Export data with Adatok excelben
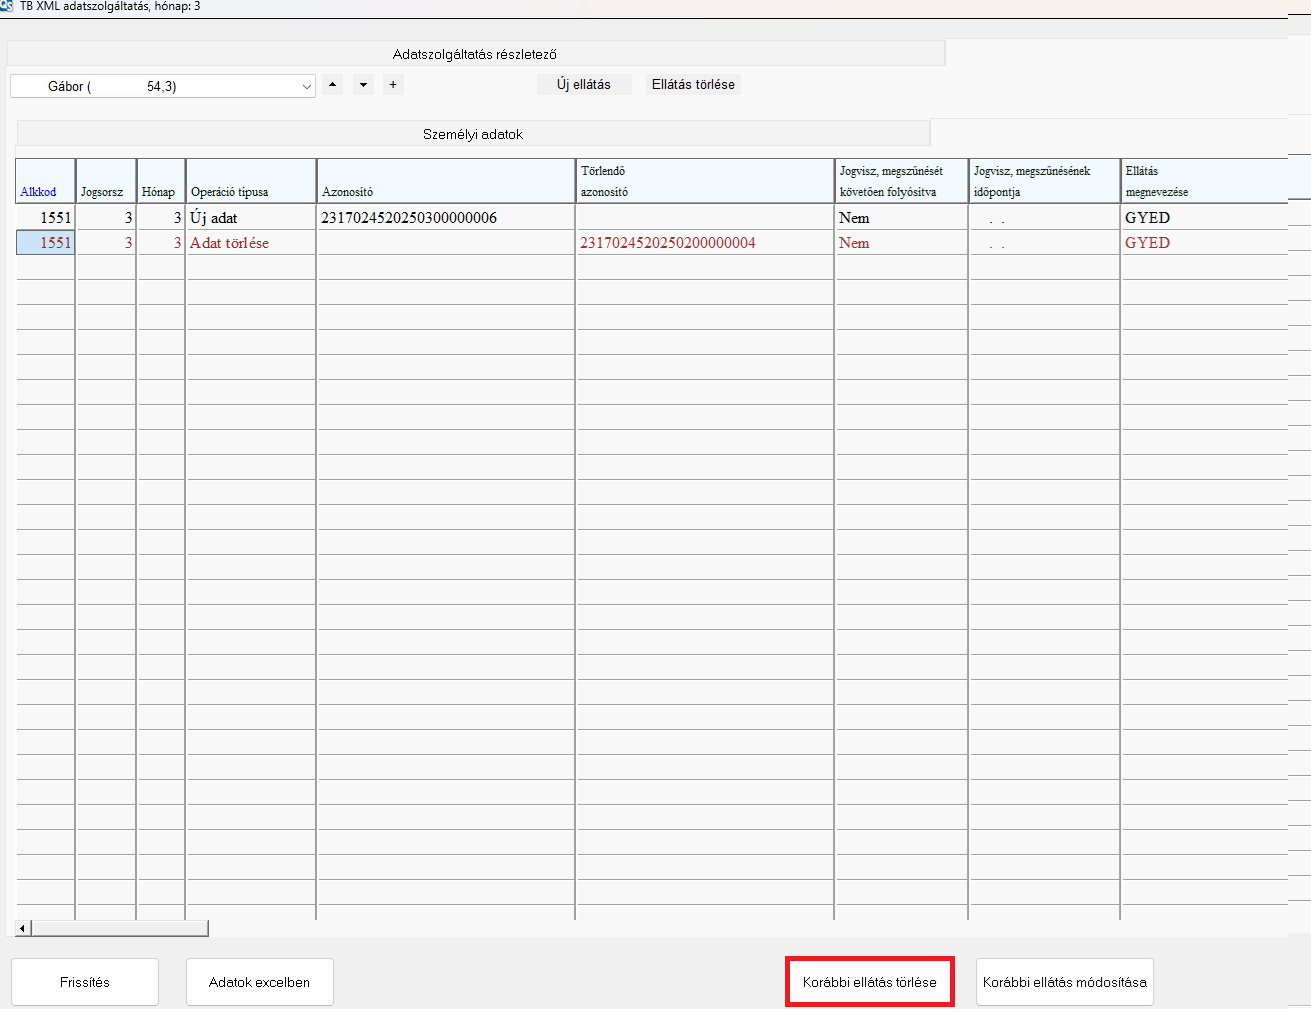The width and height of the screenshot is (1311, 1013). point(259,982)
